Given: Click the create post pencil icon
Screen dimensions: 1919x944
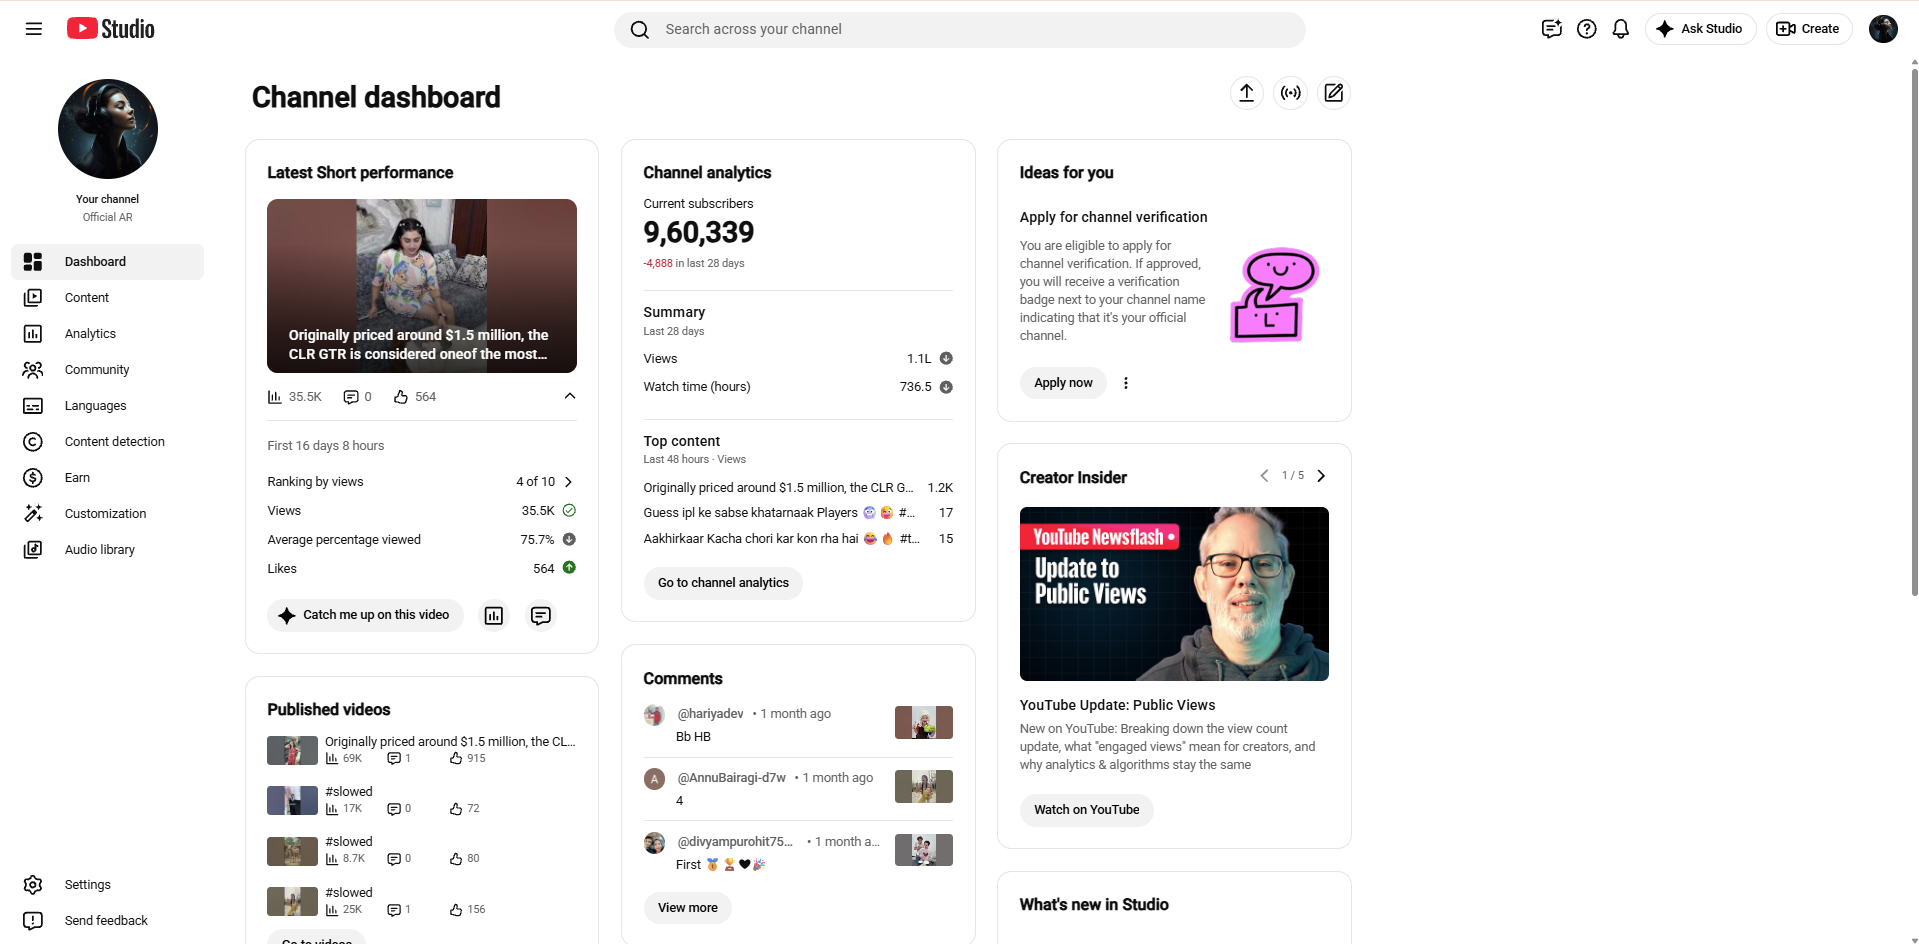Looking at the screenshot, I should [1334, 93].
